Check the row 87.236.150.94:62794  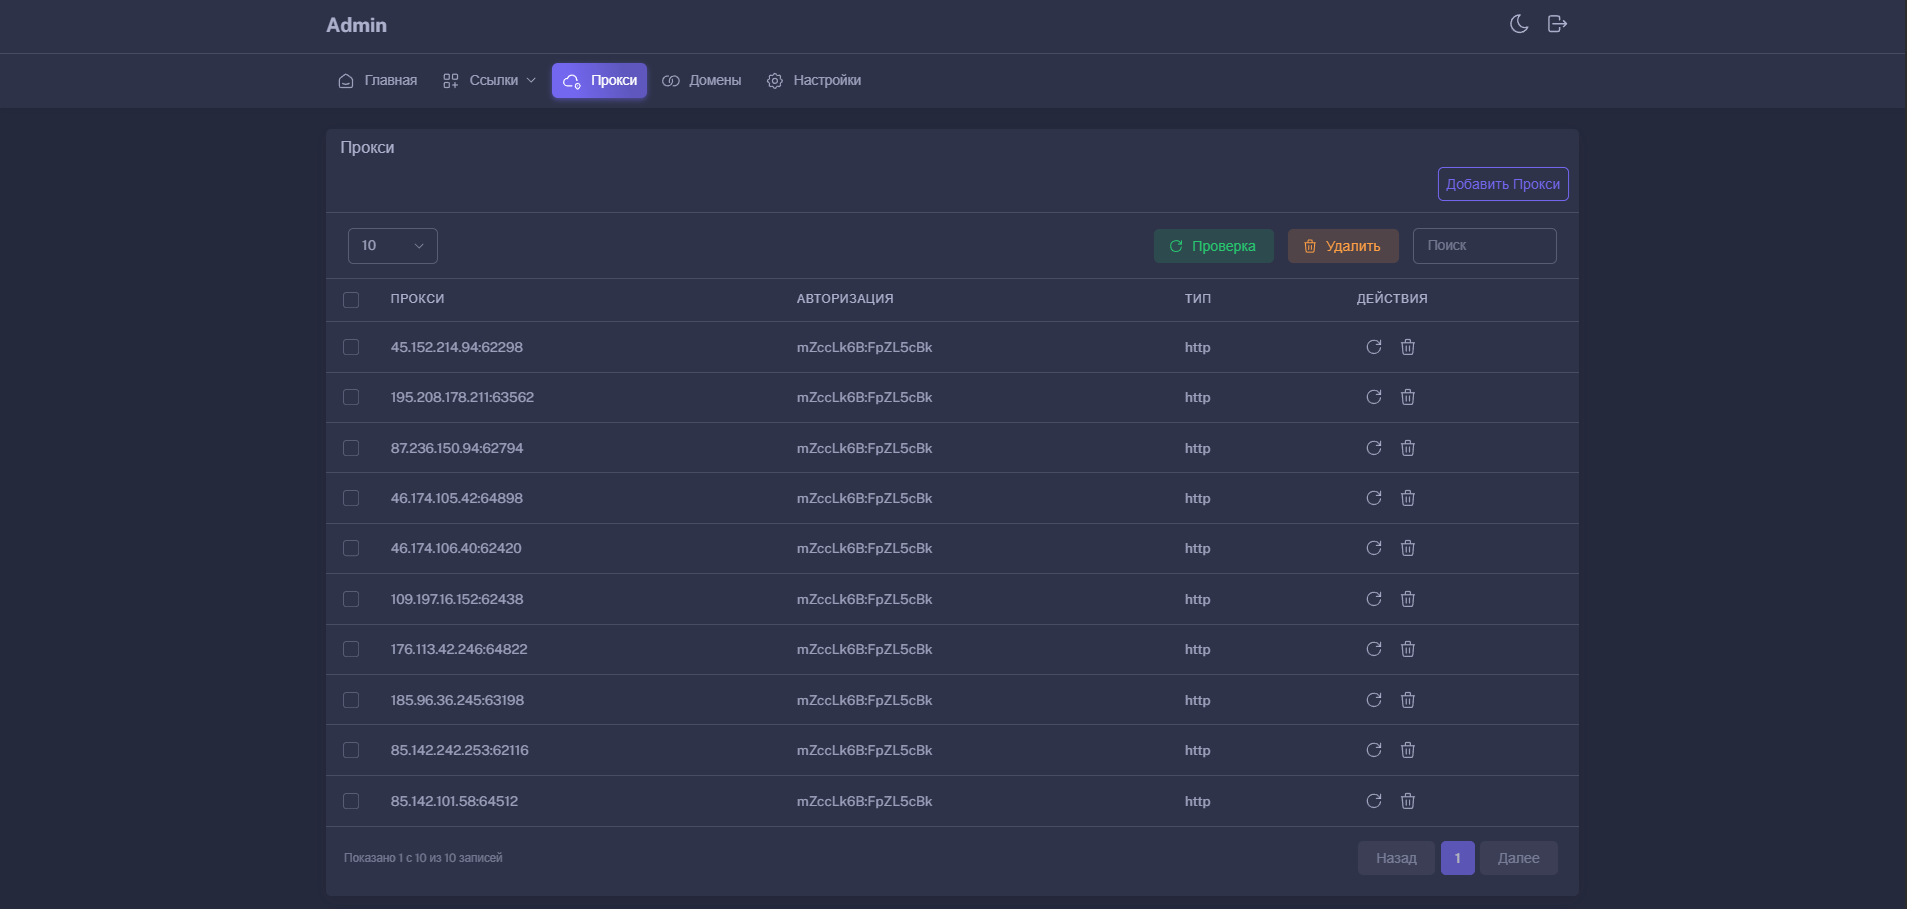[351, 448]
